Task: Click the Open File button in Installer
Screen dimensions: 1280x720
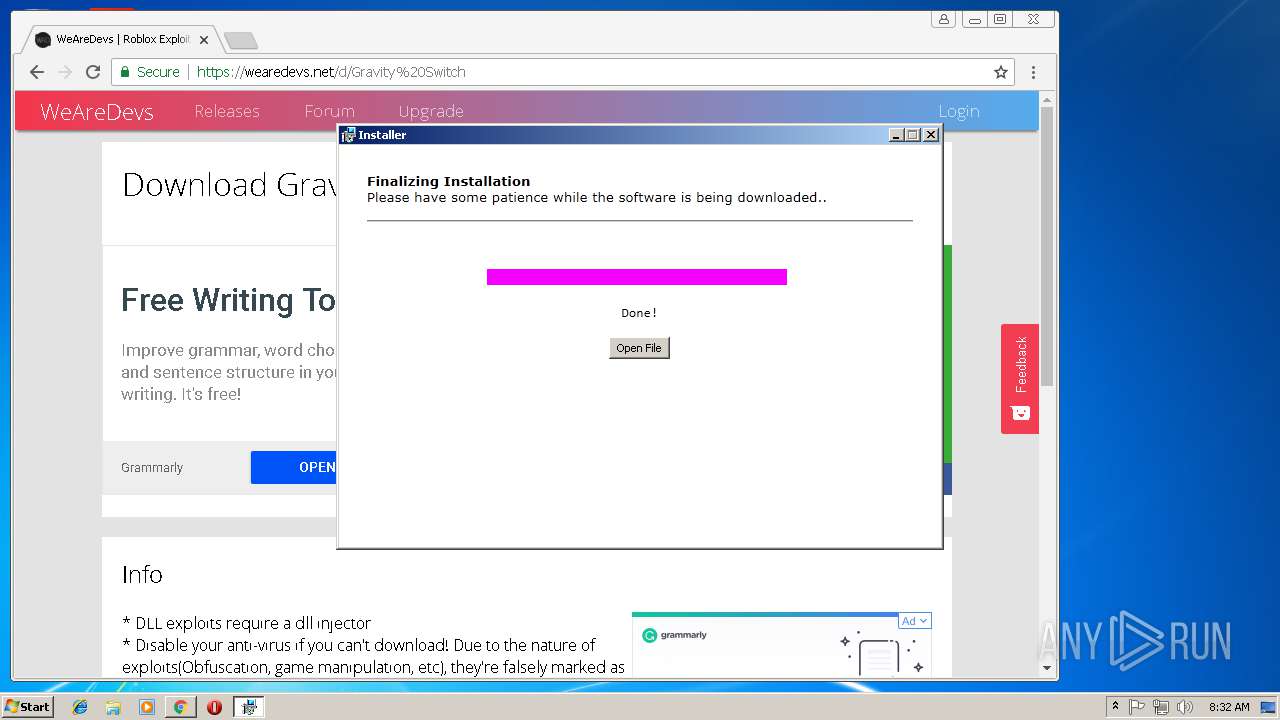Action: point(639,348)
